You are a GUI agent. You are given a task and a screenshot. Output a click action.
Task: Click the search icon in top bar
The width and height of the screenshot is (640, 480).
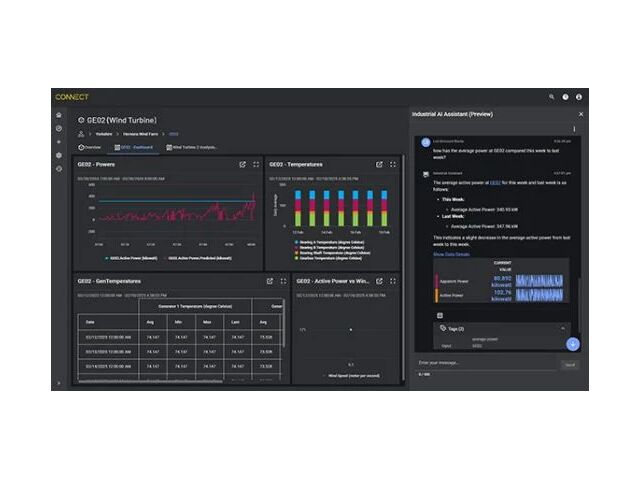click(x=551, y=97)
